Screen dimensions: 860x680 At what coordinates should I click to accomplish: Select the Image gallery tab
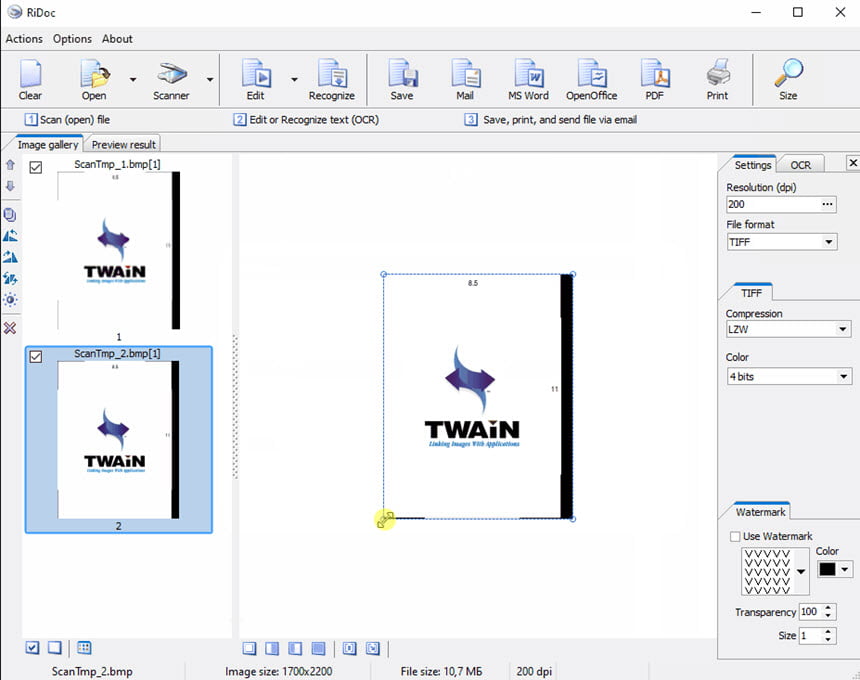click(48, 145)
